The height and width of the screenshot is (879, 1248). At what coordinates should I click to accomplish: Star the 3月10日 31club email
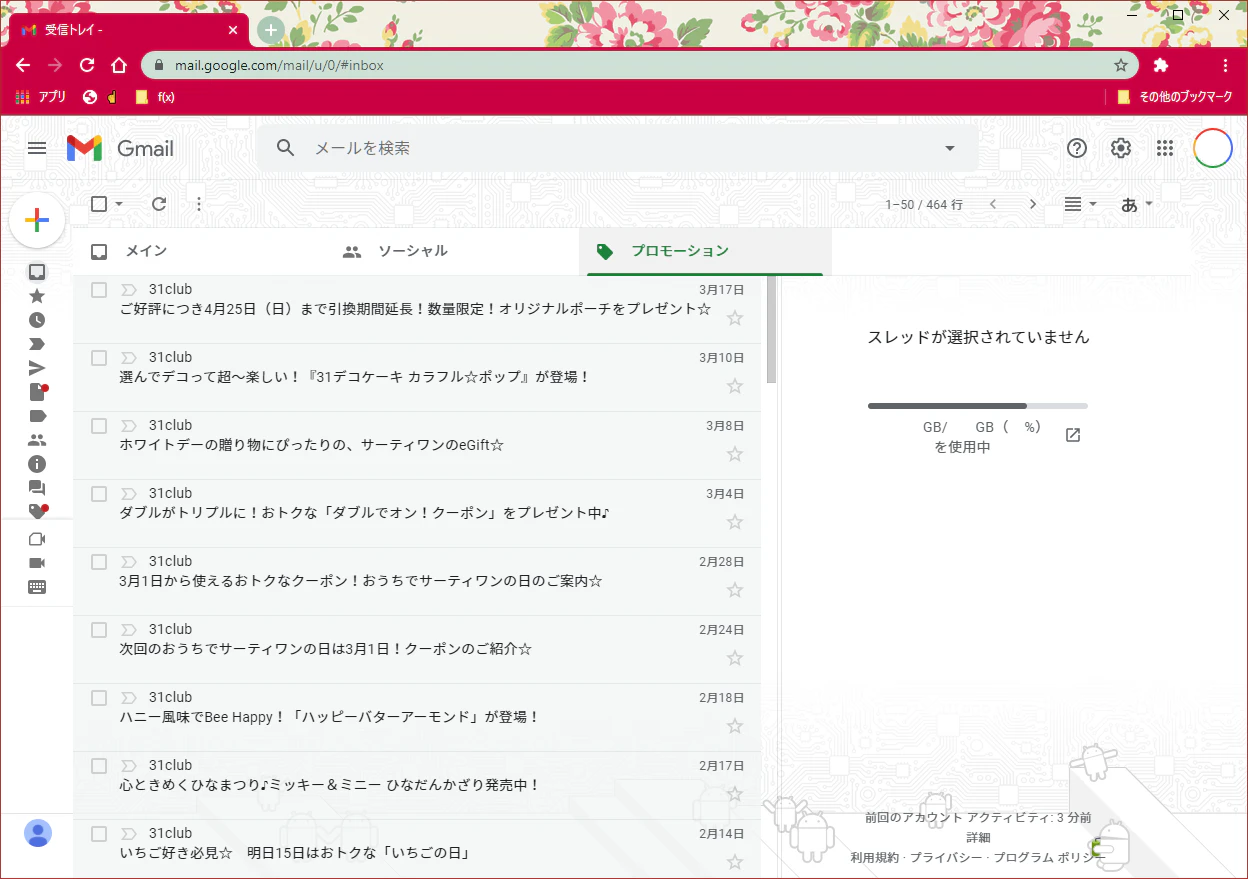tap(735, 386)
